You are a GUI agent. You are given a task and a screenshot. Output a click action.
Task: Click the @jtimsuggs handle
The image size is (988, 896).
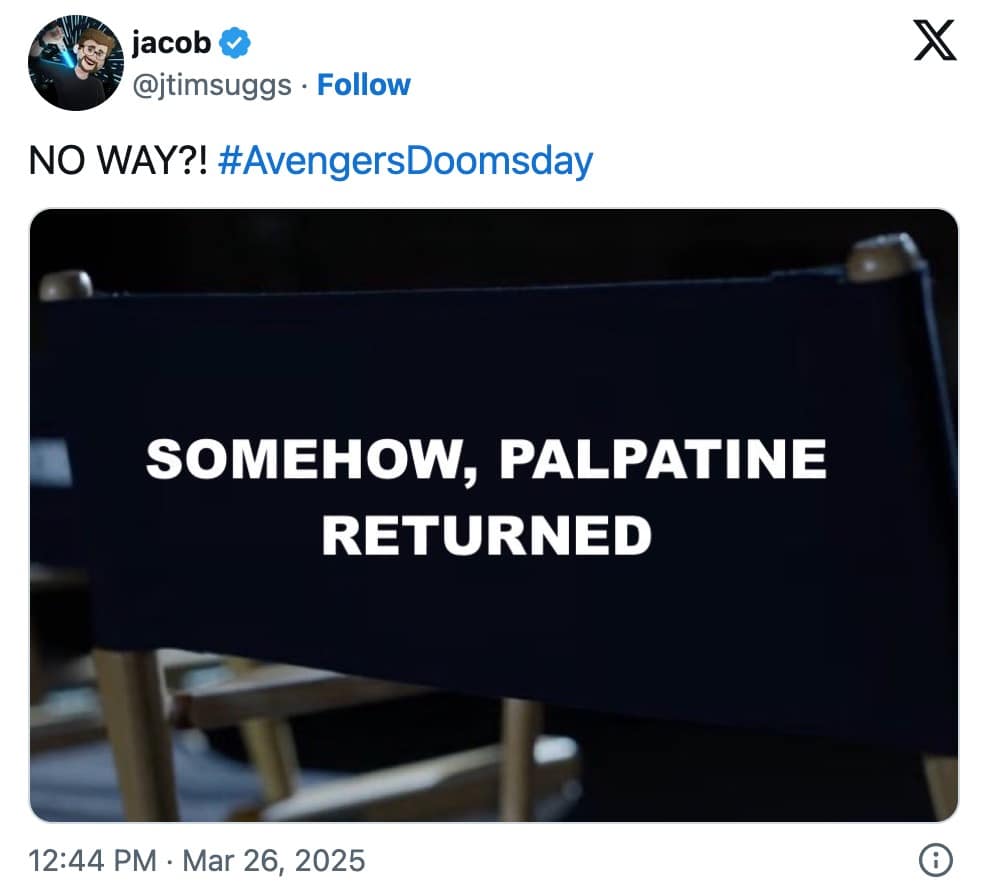[216, 85]
